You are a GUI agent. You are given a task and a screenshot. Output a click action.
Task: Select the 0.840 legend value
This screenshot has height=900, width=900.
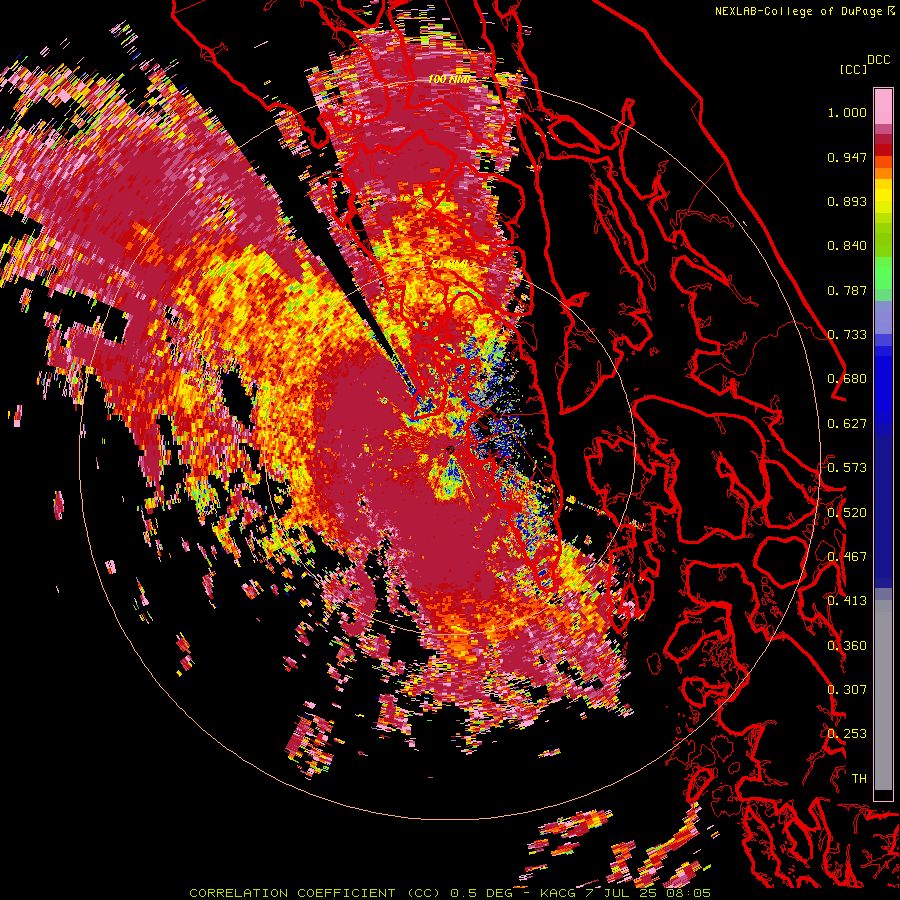pos(847,246)
